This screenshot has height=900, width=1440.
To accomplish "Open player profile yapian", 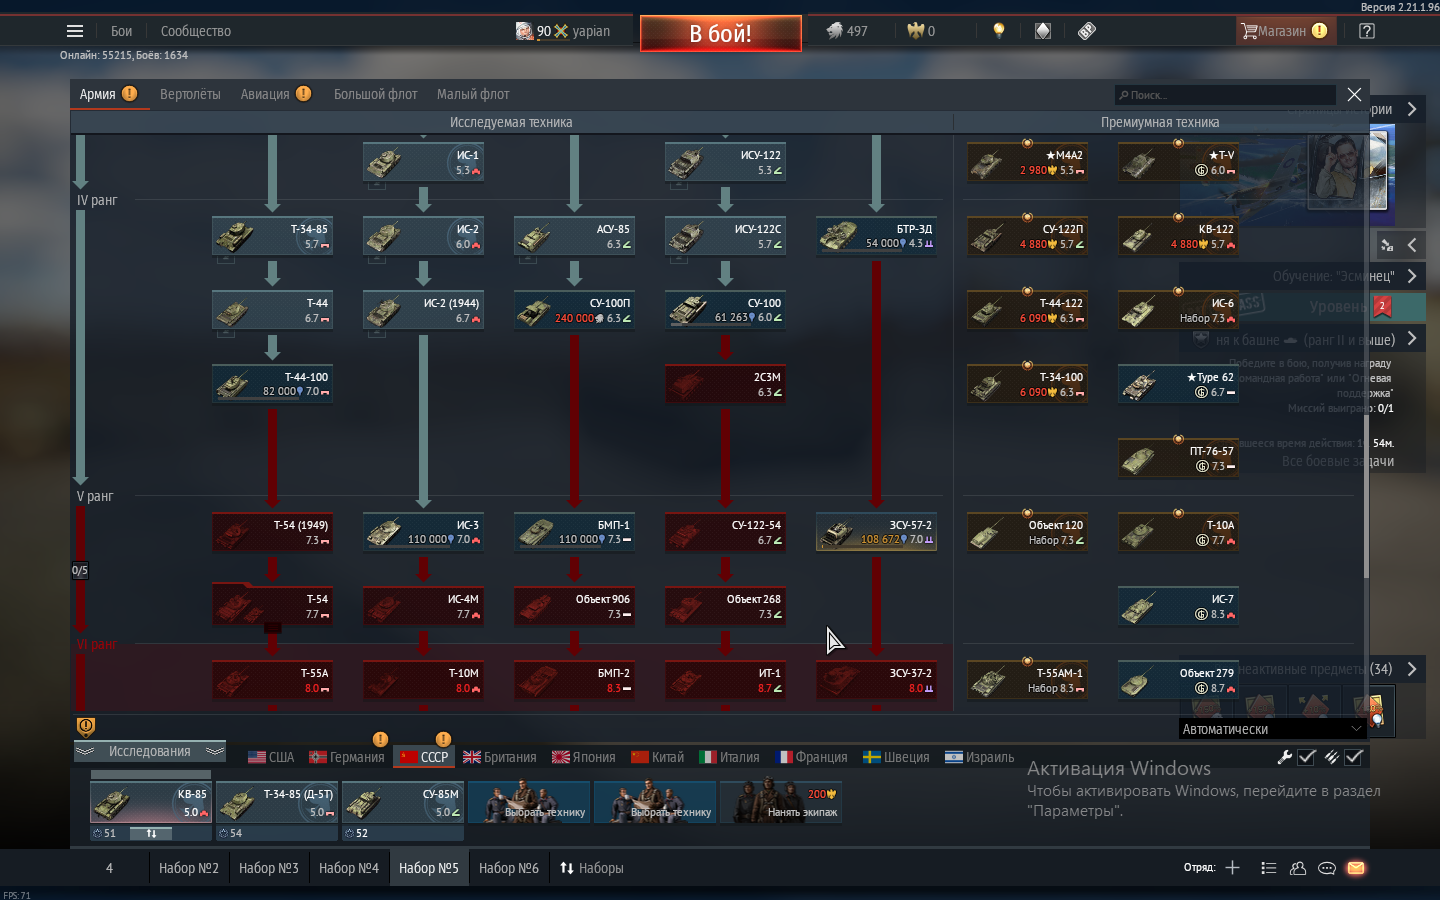I will point(563,31).
